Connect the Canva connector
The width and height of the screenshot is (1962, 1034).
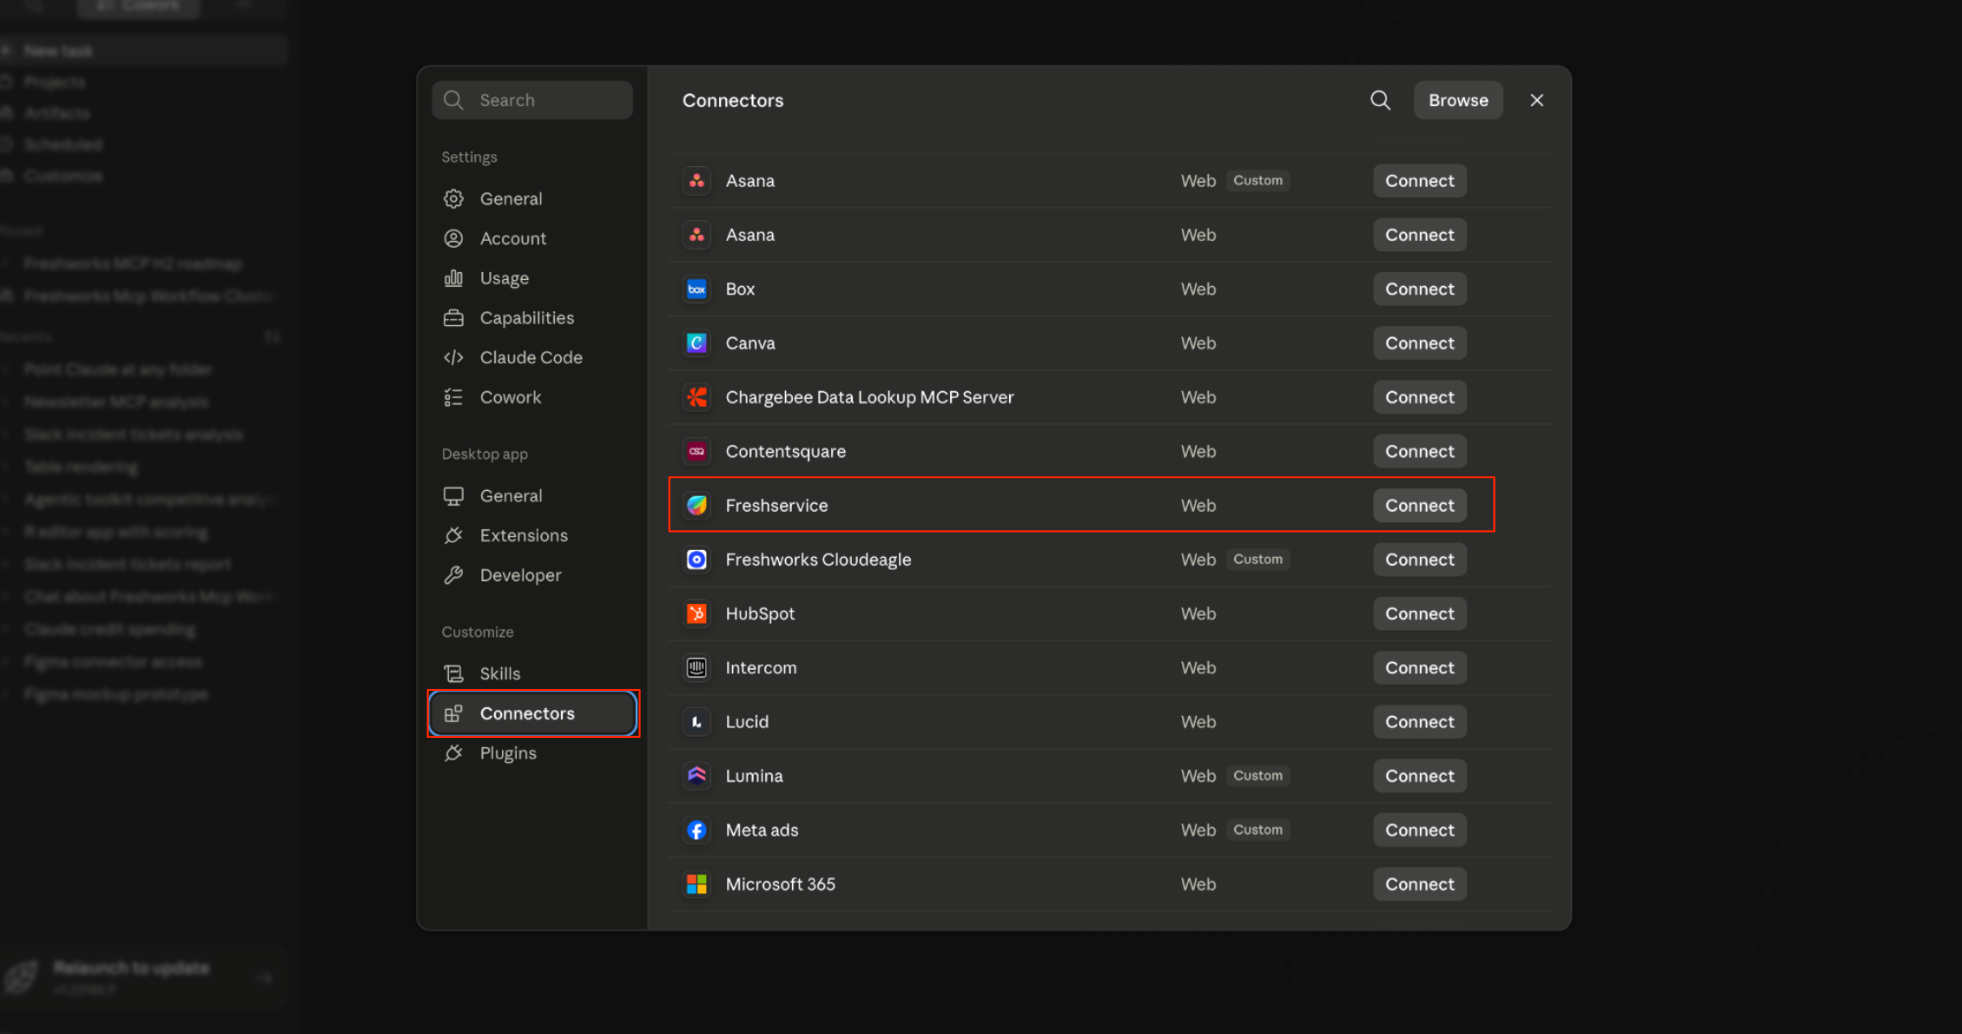click(x=1420, y=343)
